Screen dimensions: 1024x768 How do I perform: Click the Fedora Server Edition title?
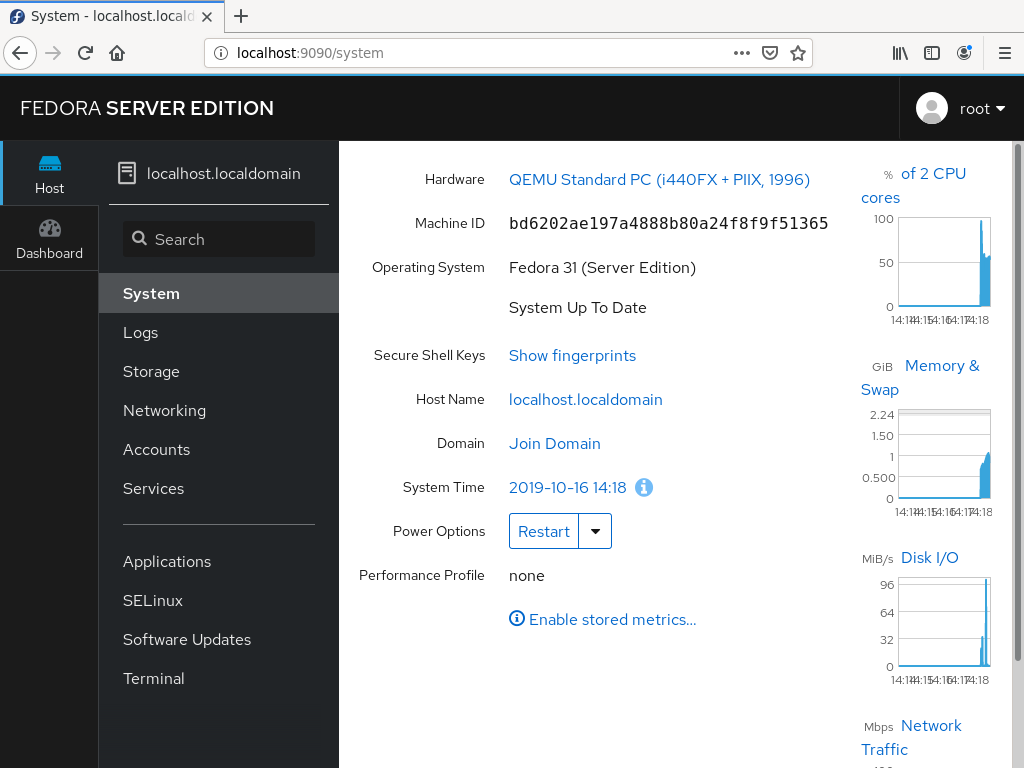[147, 108]
